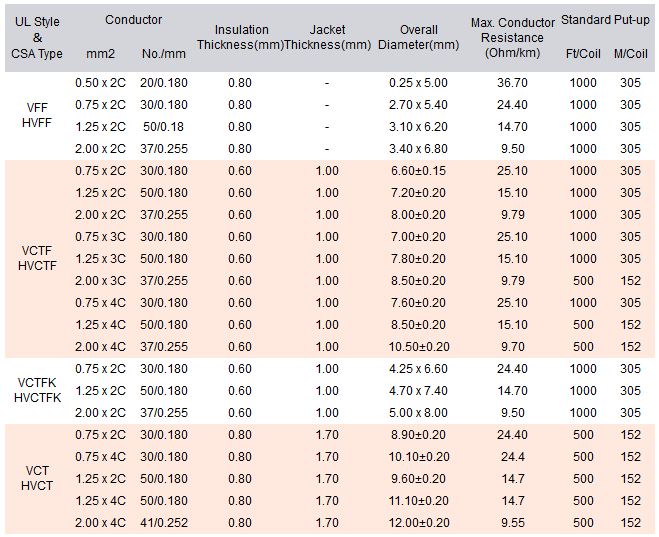Viewport: 659px width, 537px height.
Task: Select the VCT HVCT type cell
Action: pyautogui.click(x=37, y=478)
